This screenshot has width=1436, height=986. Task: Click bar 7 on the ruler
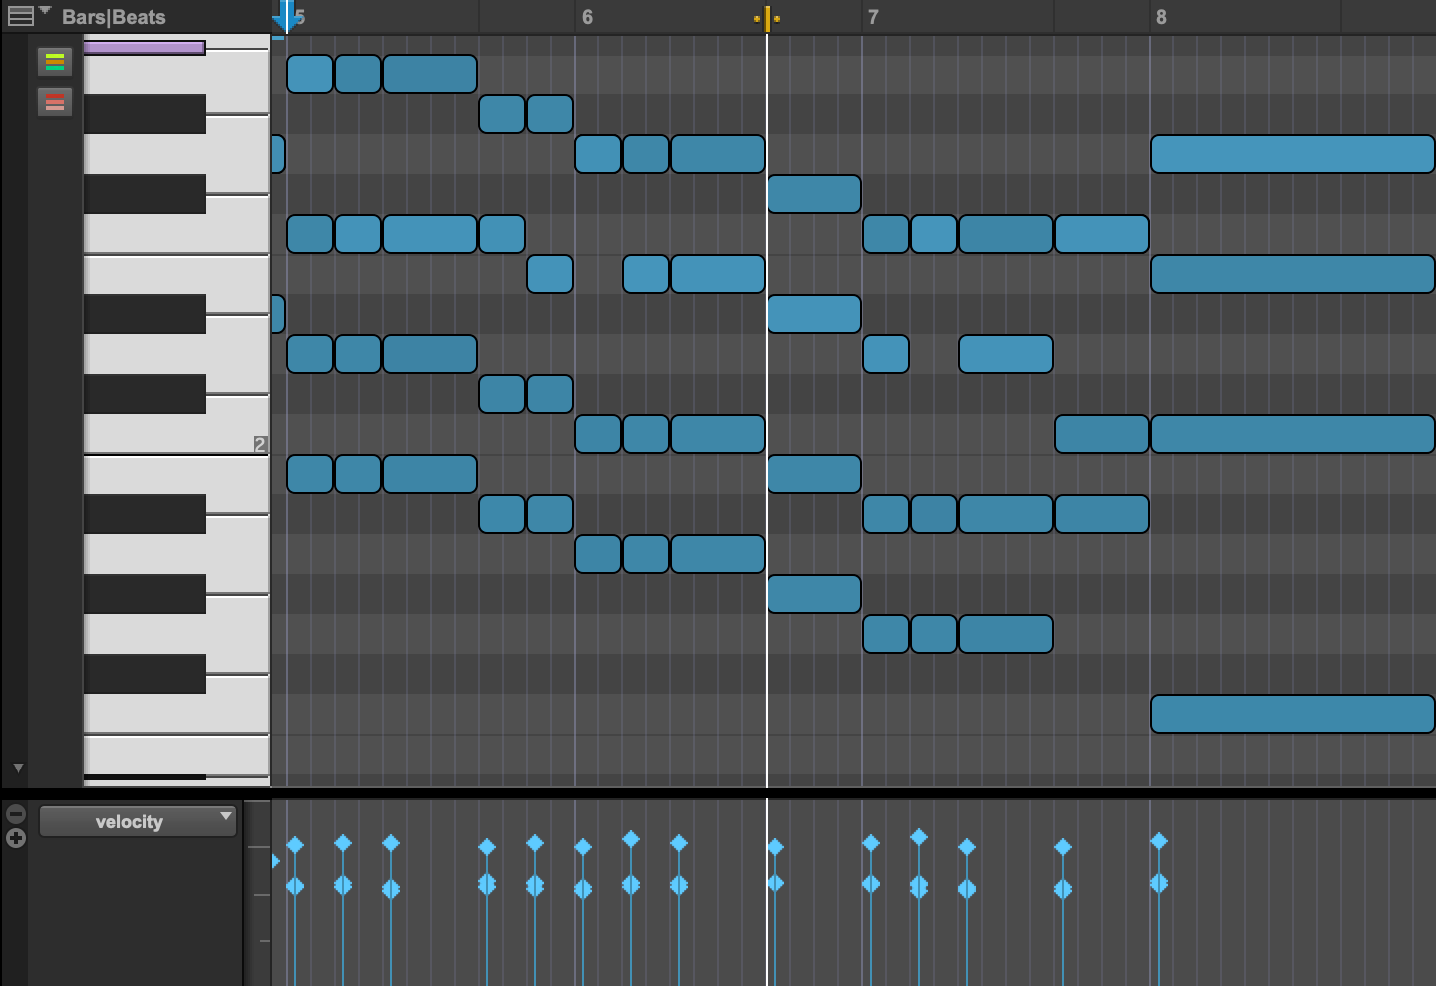click(x=873, y=17)
